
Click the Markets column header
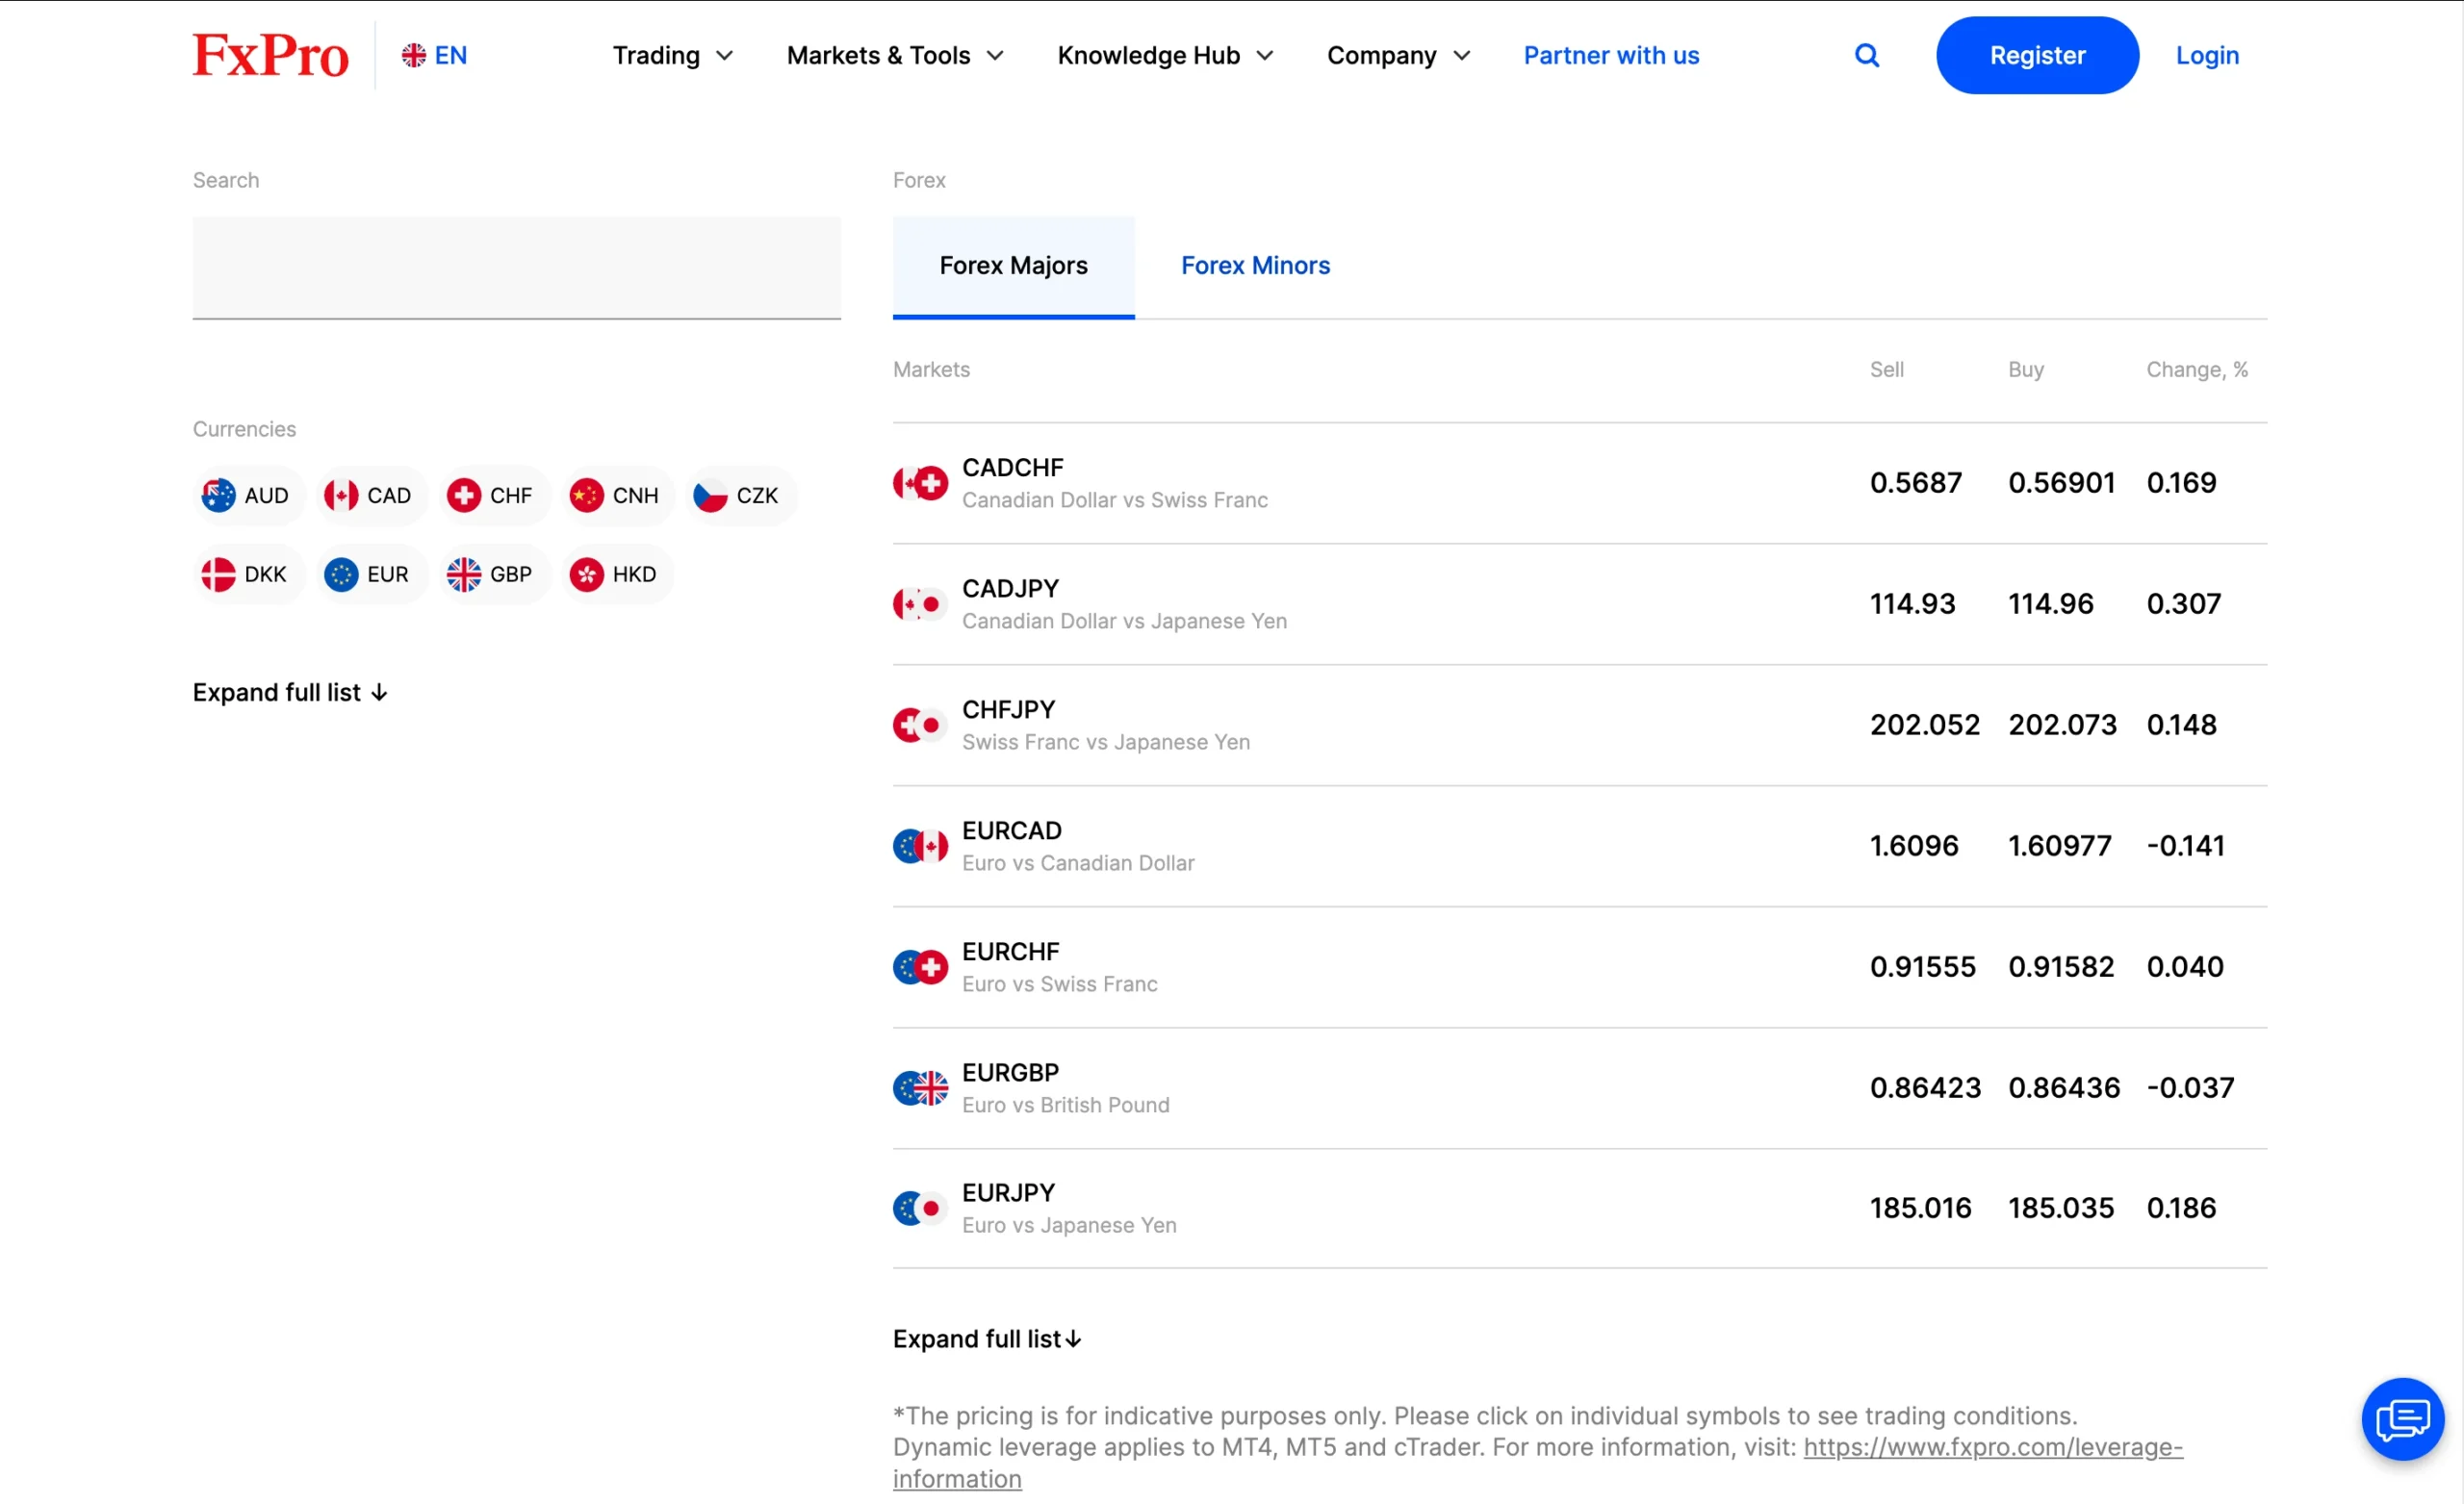point(931,370)
